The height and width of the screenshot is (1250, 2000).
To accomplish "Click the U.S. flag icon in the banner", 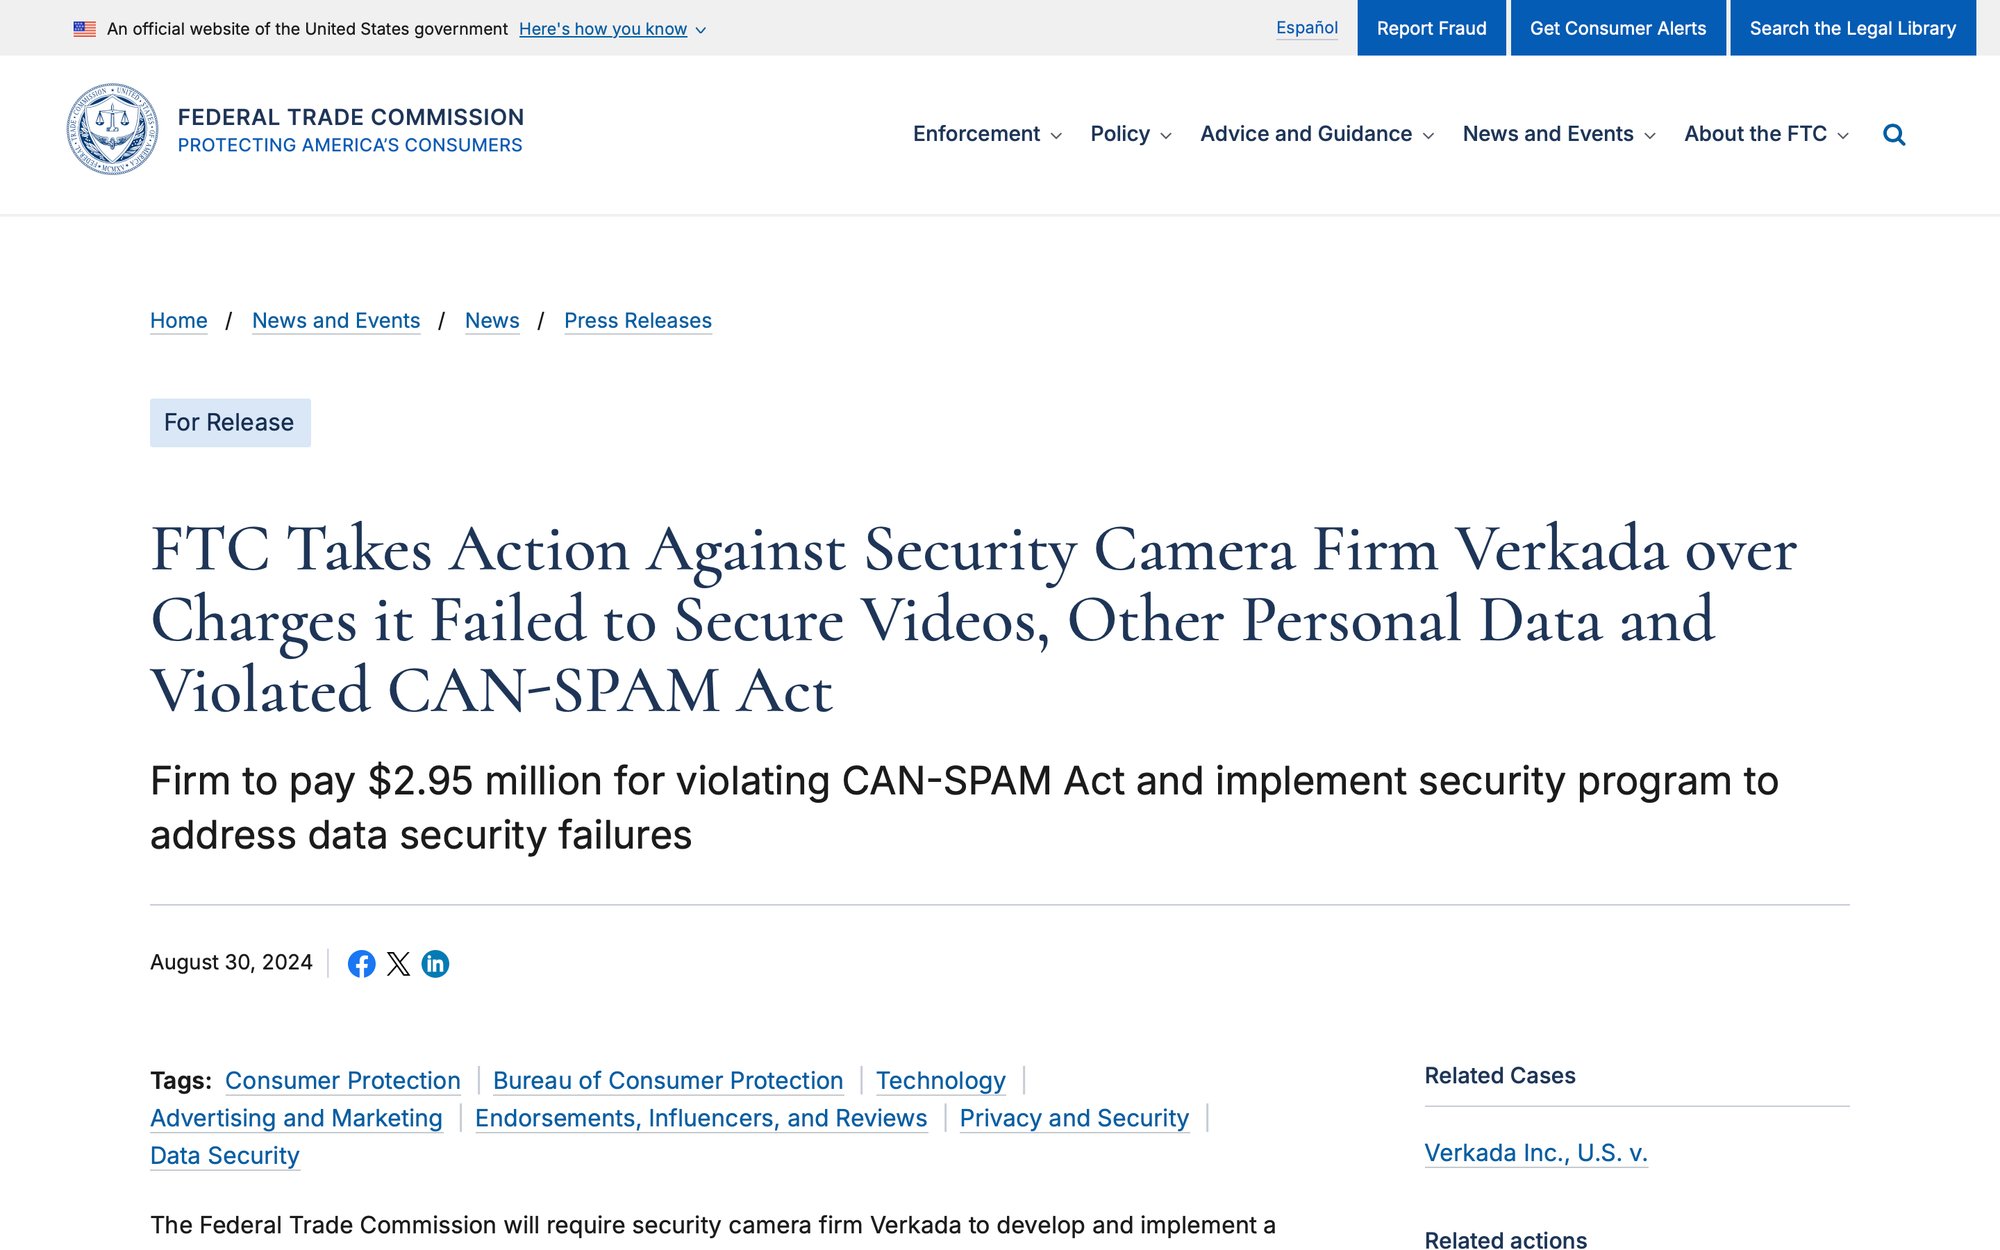I will click(x=83, y=28).
